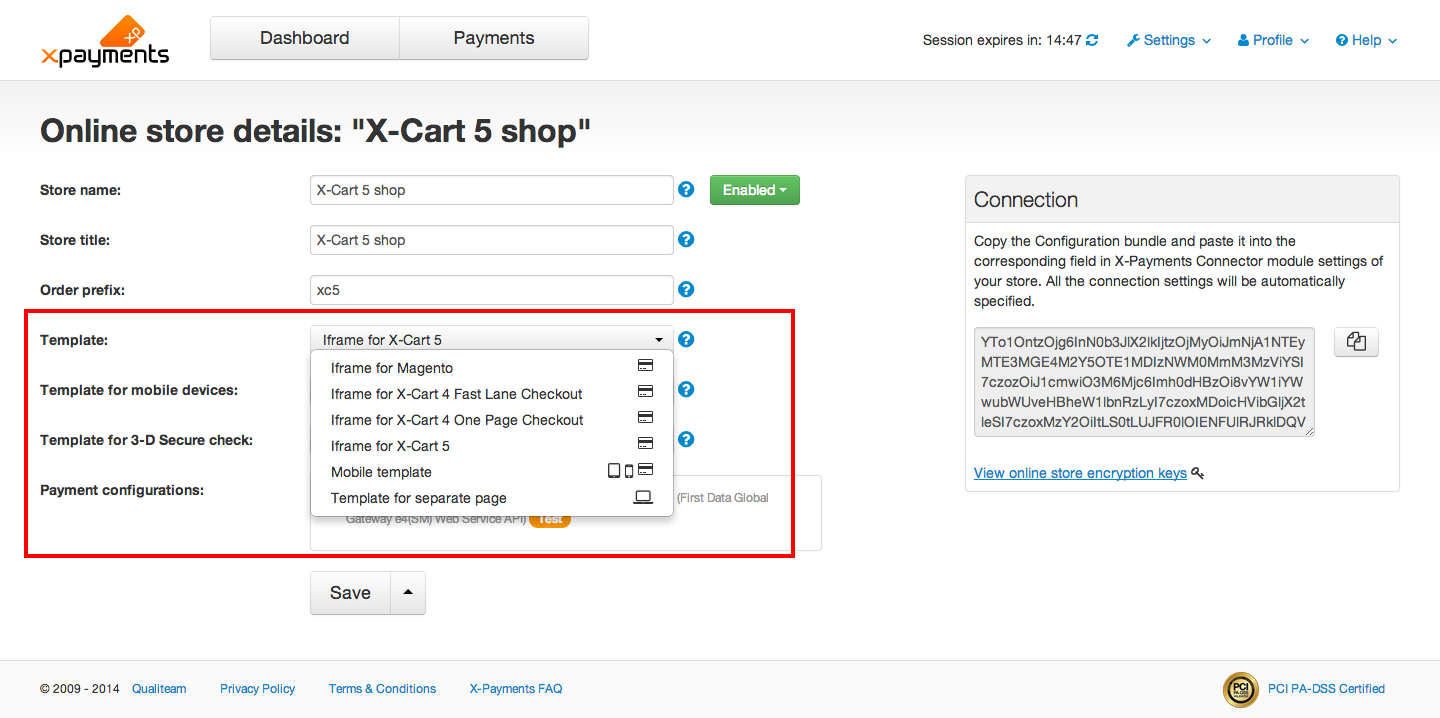The width and height of the screenshot is (1440, 718).
Task: Go to the Payments tab
Action: point(494,38)
